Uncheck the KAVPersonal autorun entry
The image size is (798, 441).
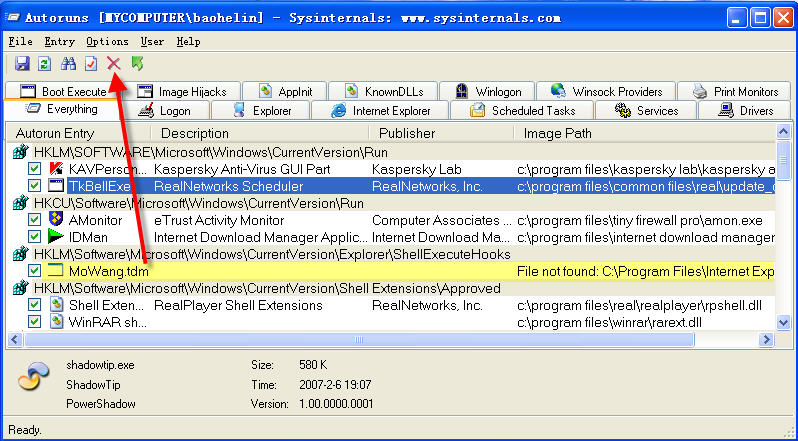pos(35,169)
